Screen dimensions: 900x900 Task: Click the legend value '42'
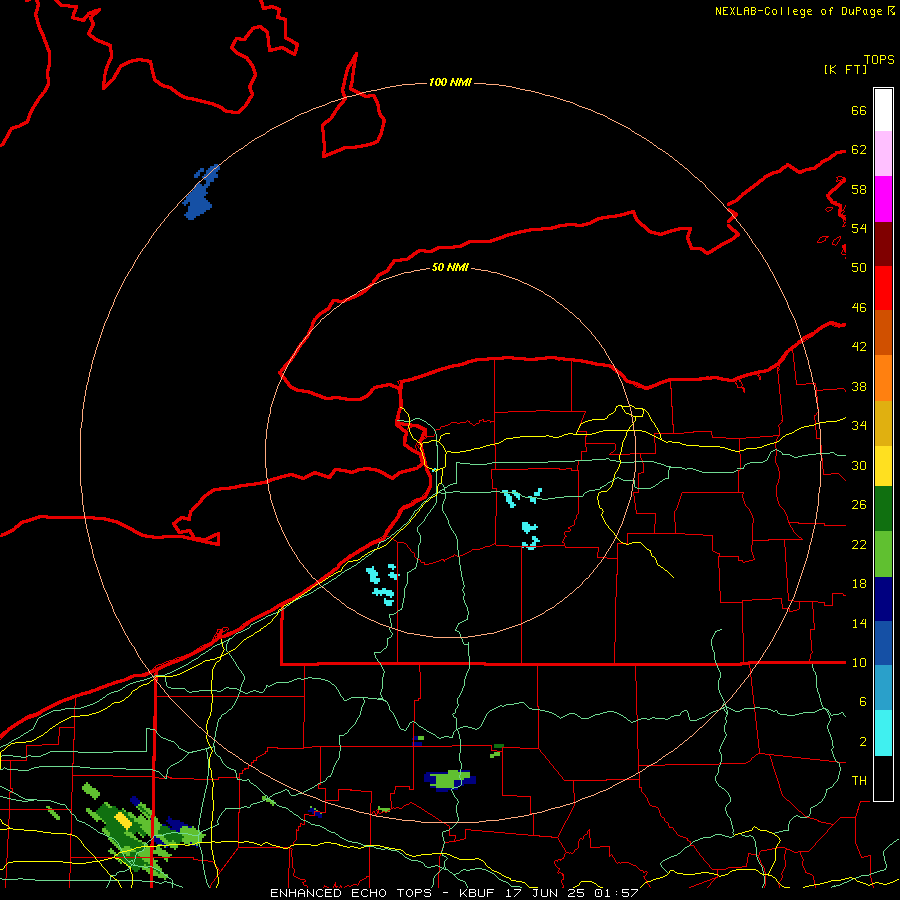point(859,347)
